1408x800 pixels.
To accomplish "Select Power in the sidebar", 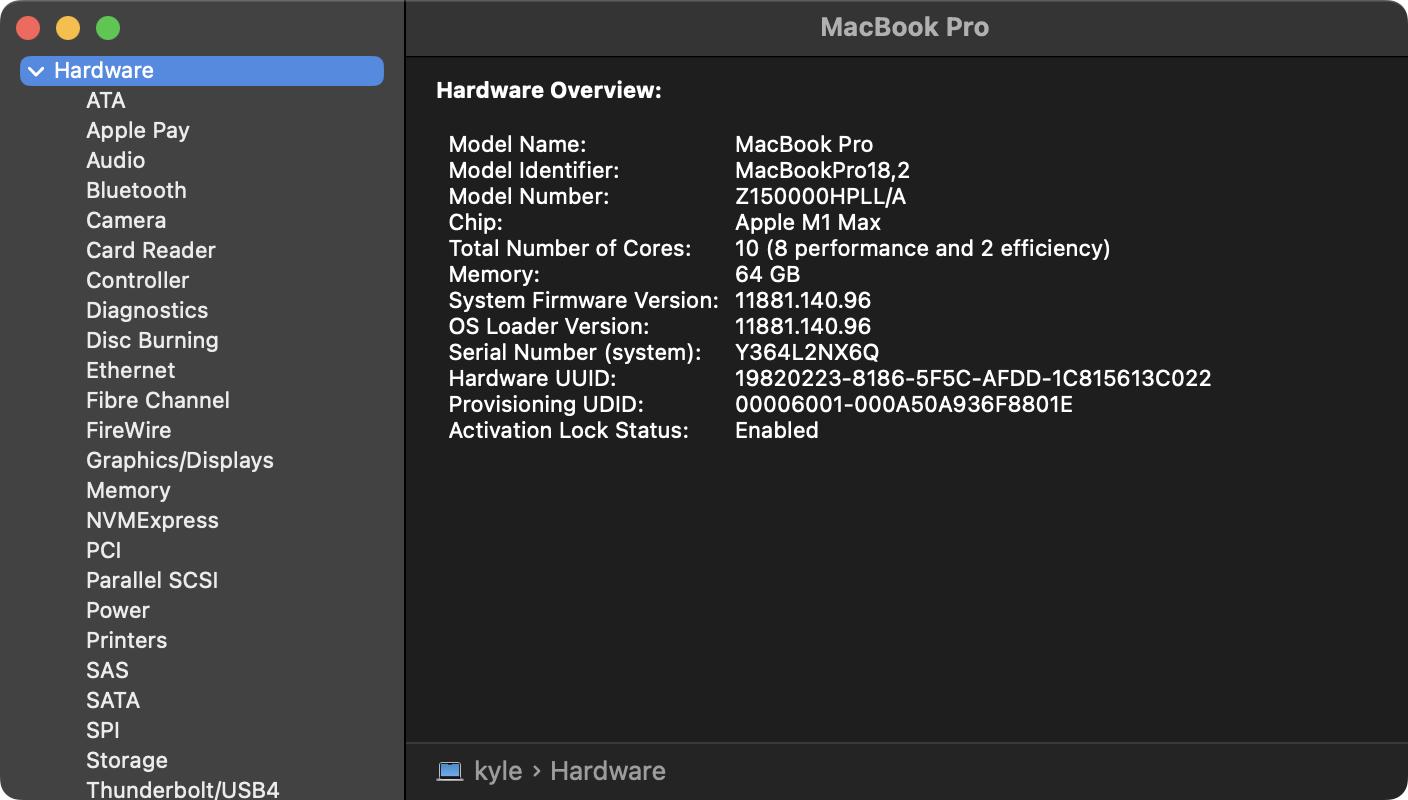I will click(118, 611).
